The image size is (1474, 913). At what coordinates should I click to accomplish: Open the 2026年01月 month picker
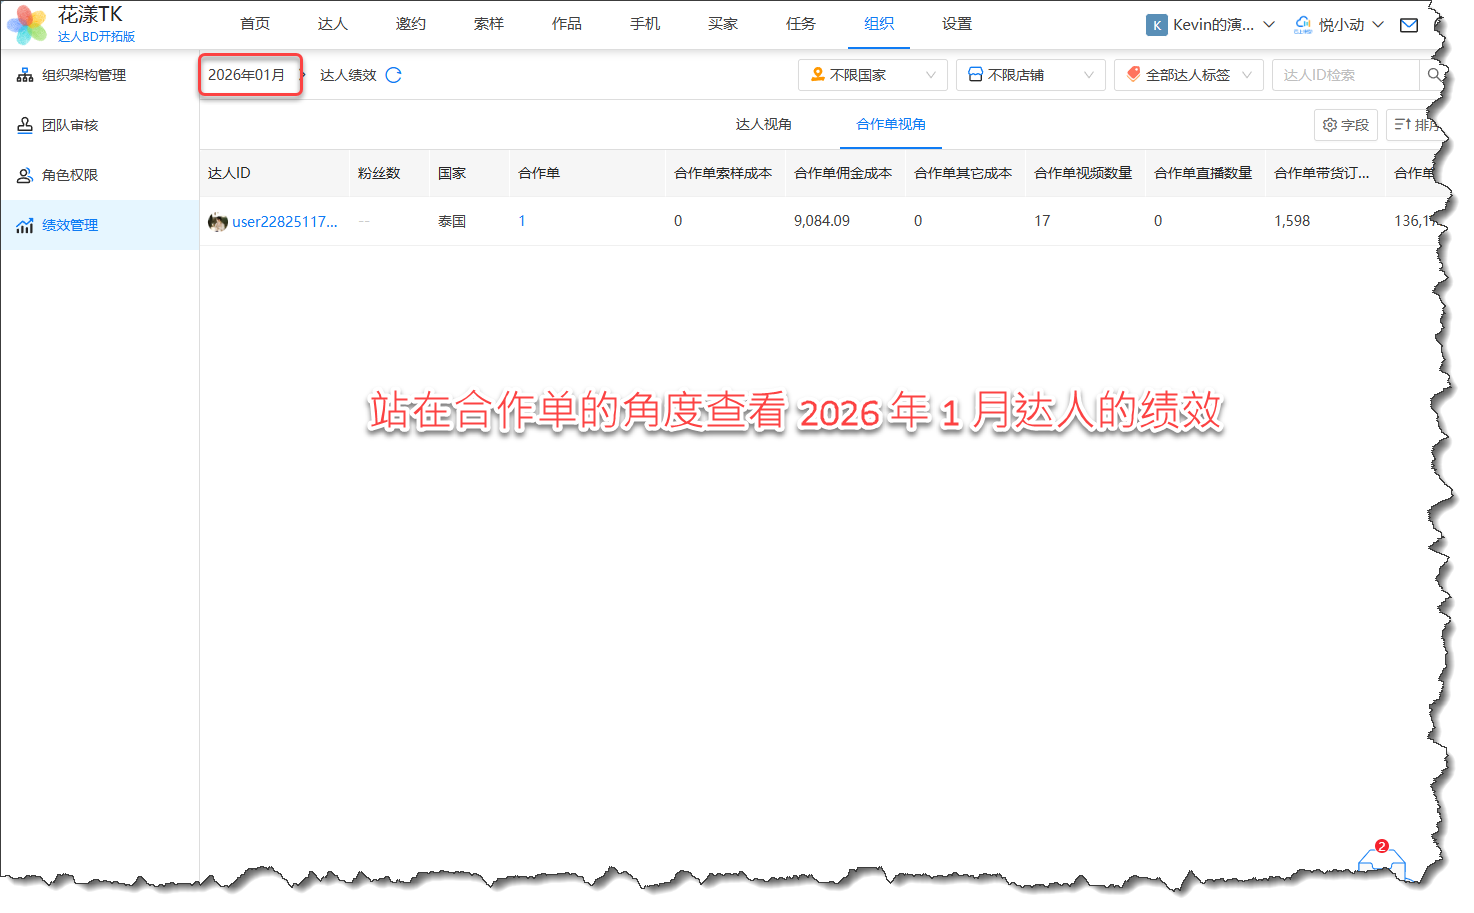(x=247, y=75)
